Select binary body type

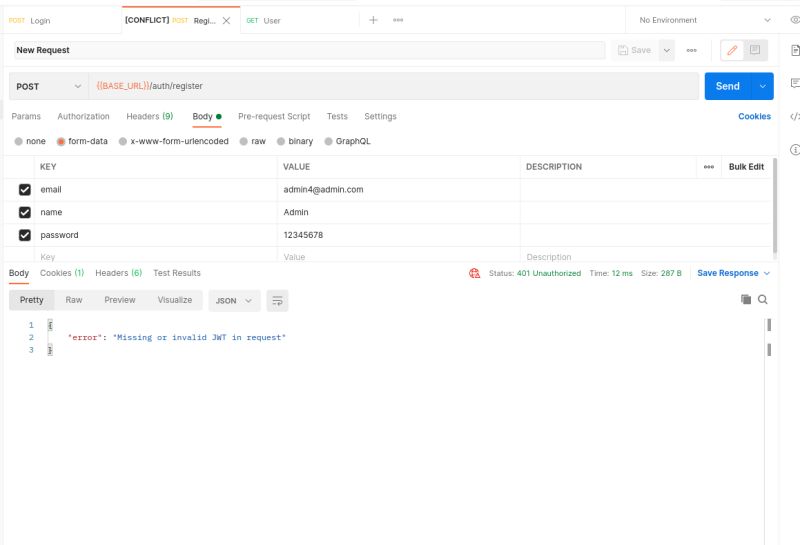pos(281,141)
